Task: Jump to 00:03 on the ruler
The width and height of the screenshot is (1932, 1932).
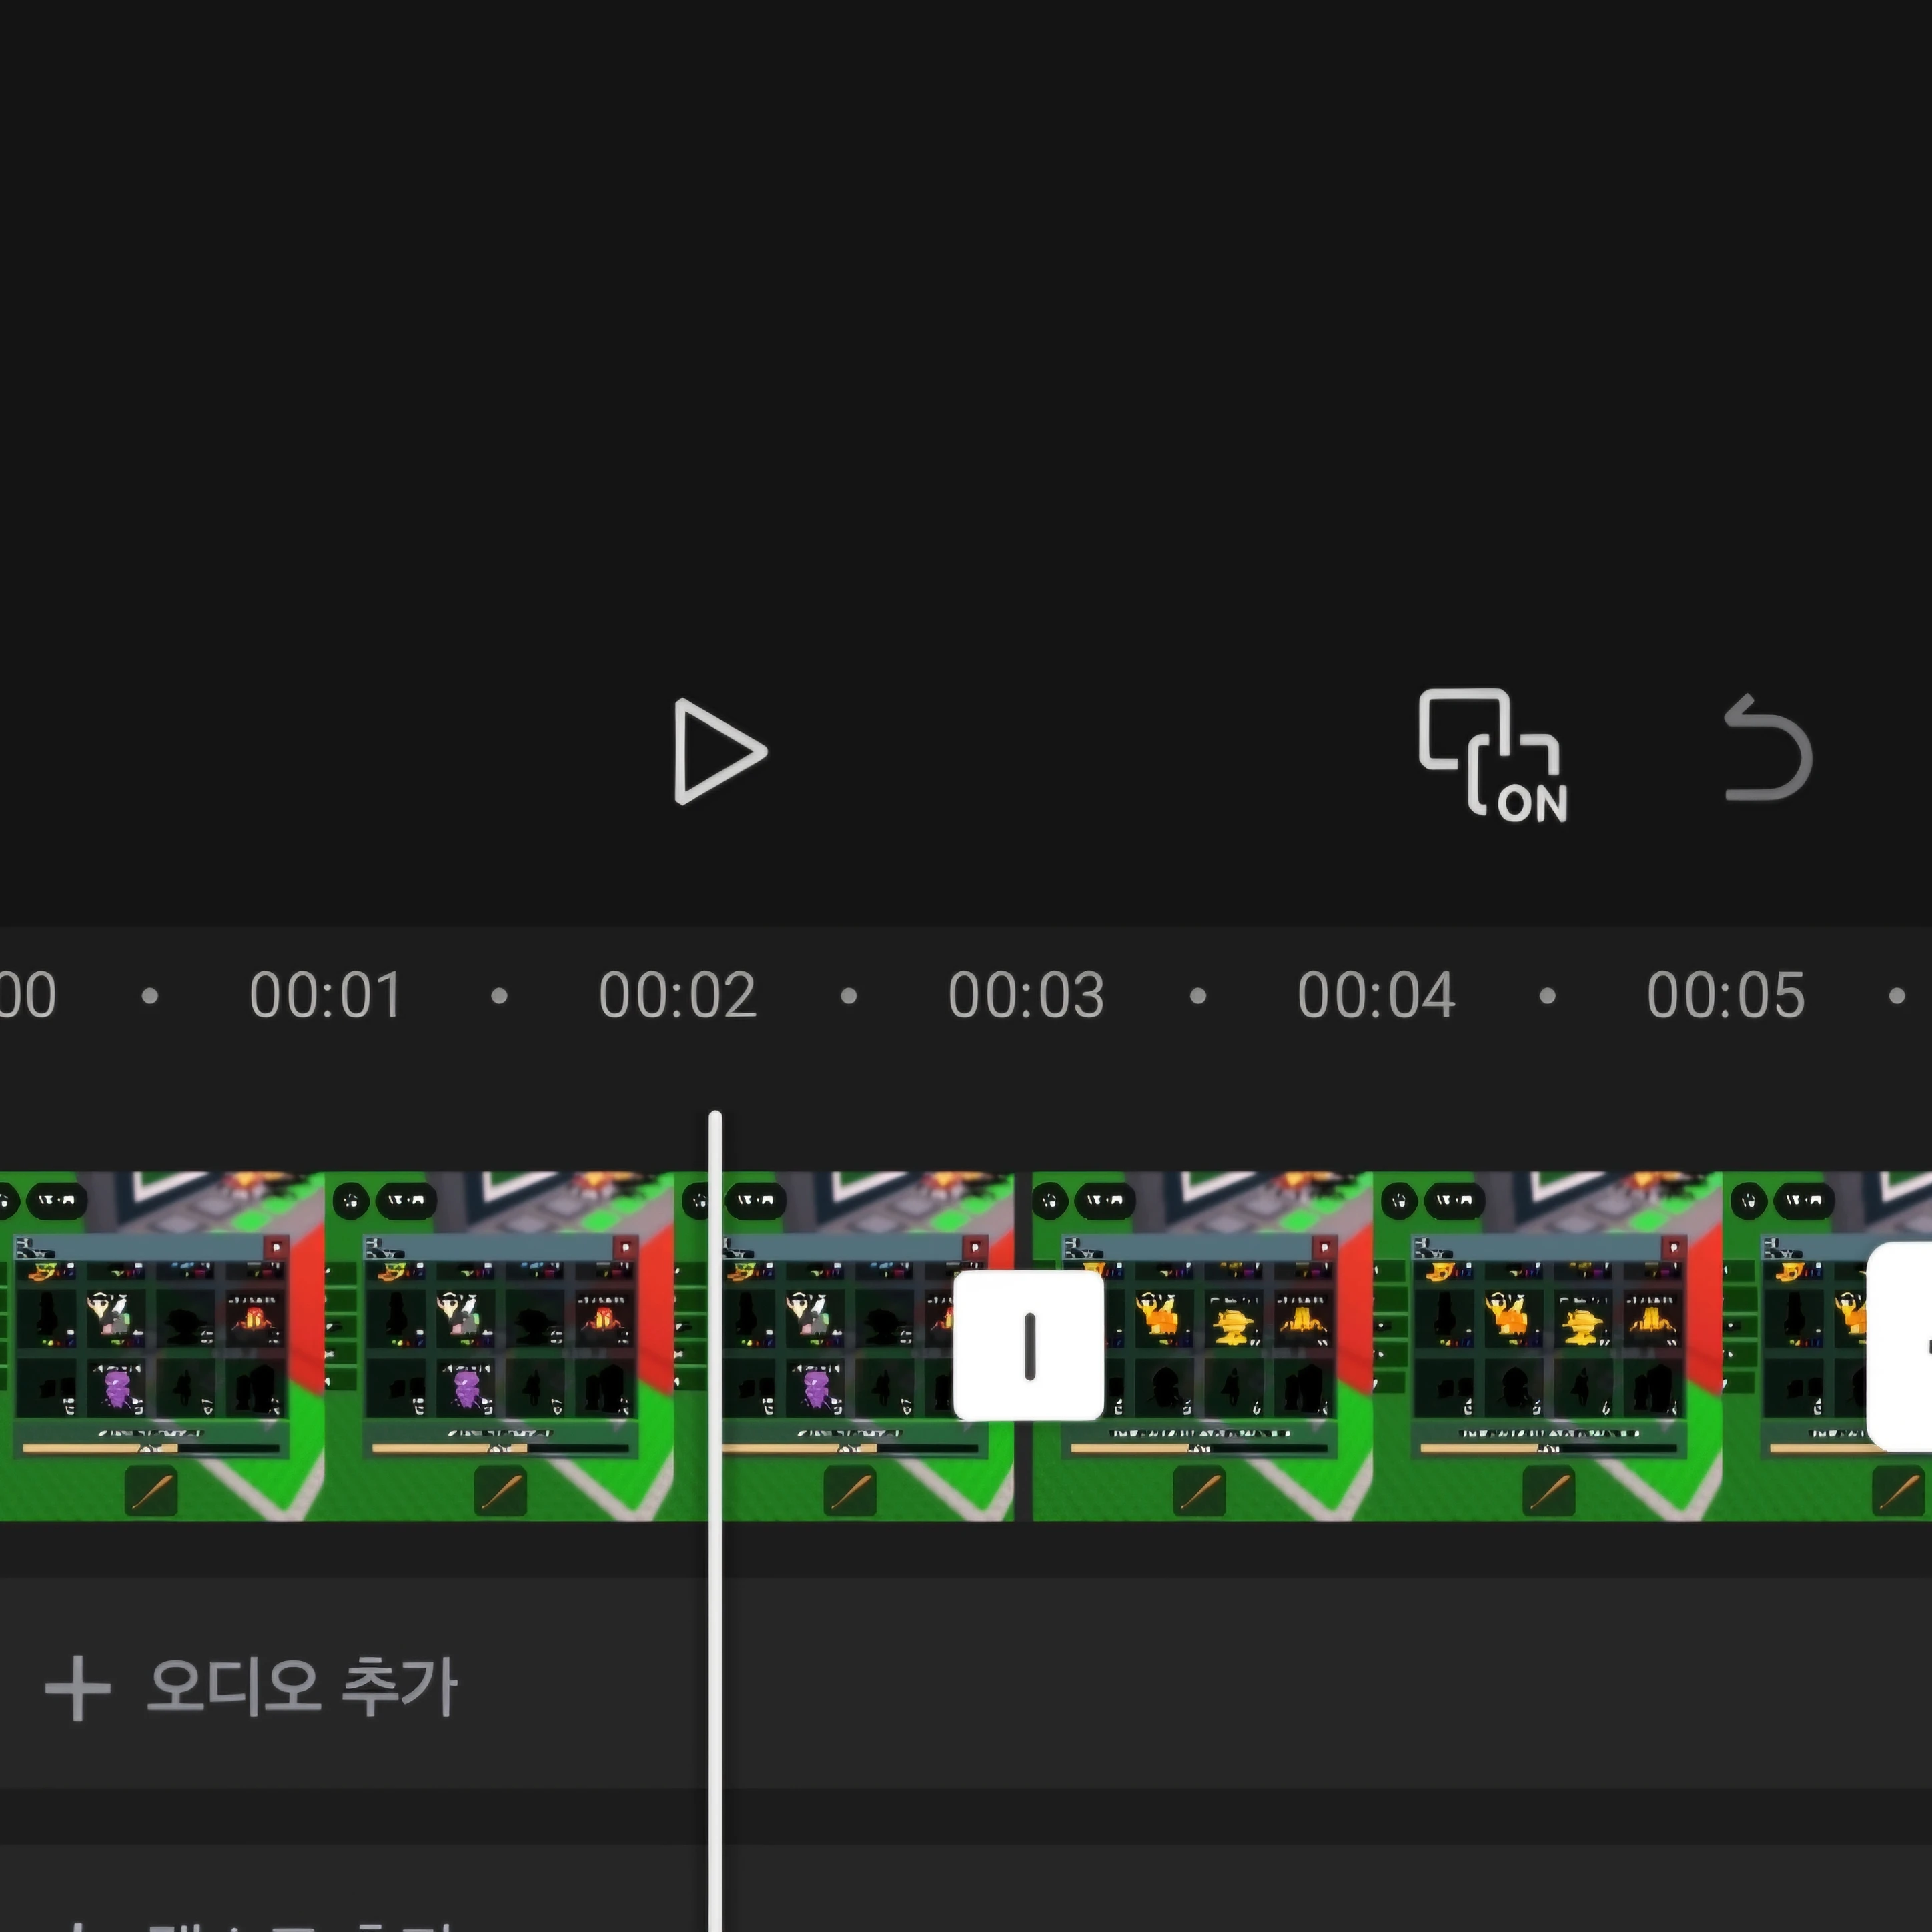Action: click(1026, 995)
